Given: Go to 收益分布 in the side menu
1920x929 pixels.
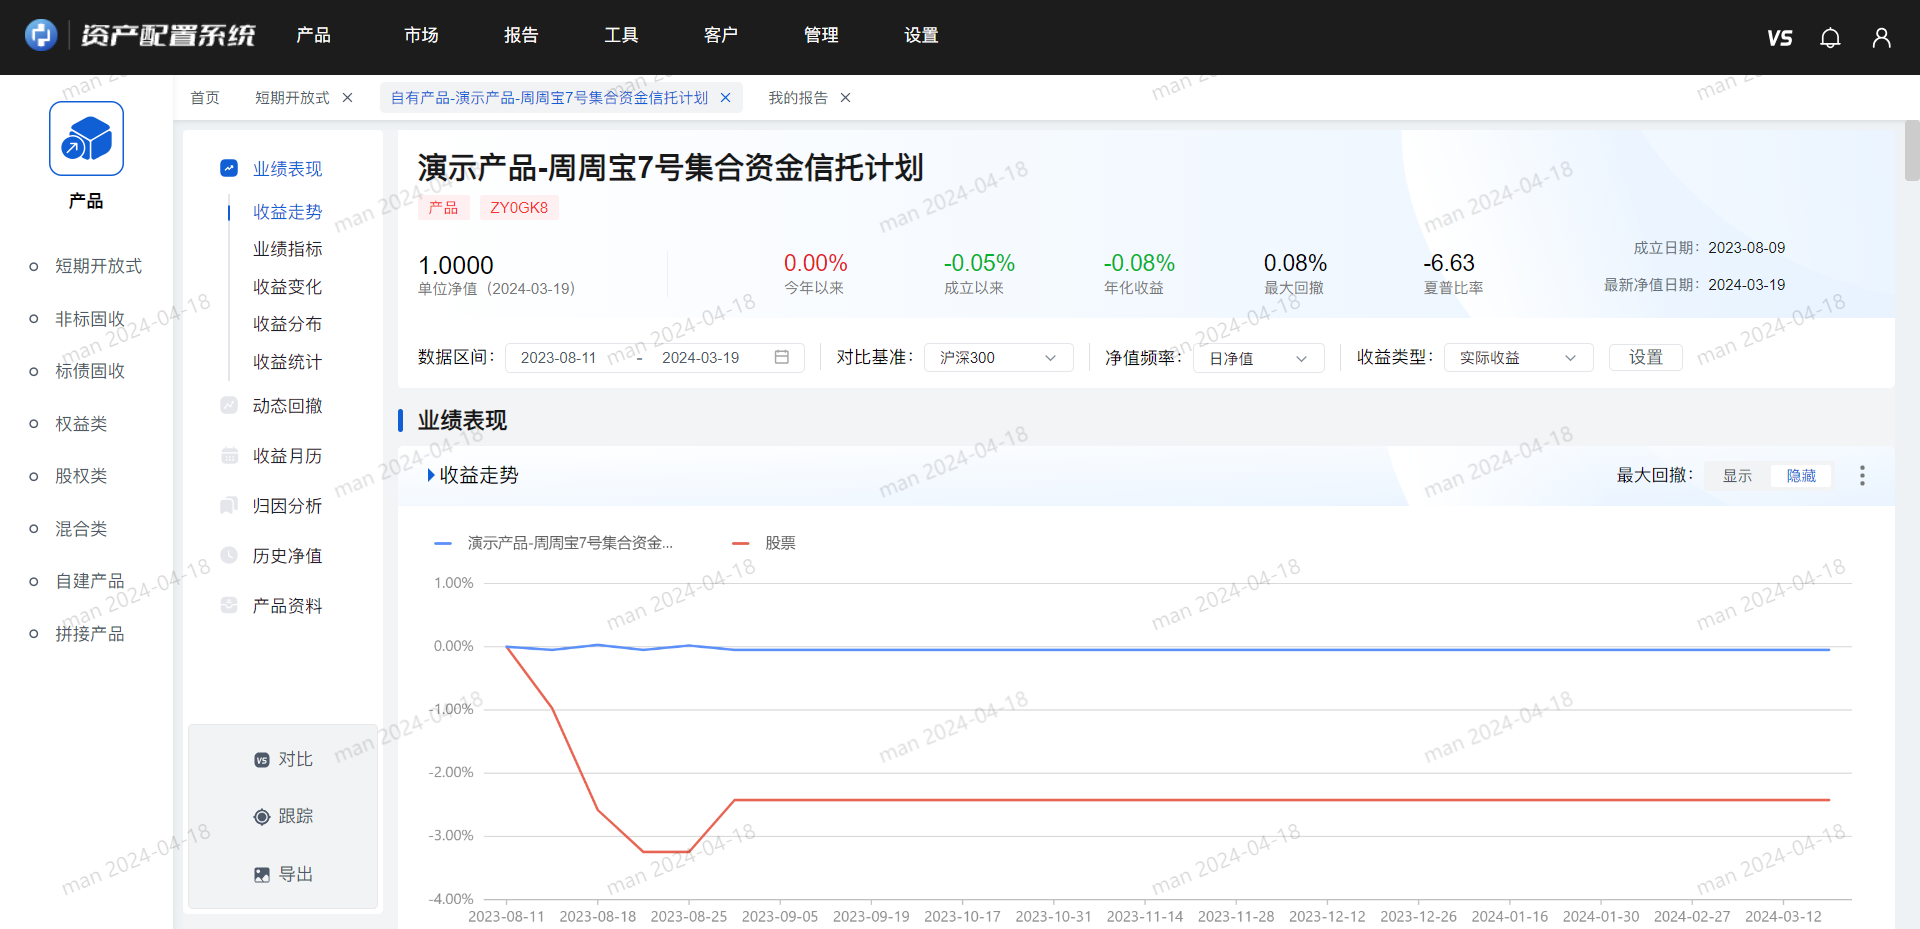Looking at the screenshot, I should point(287,324).
